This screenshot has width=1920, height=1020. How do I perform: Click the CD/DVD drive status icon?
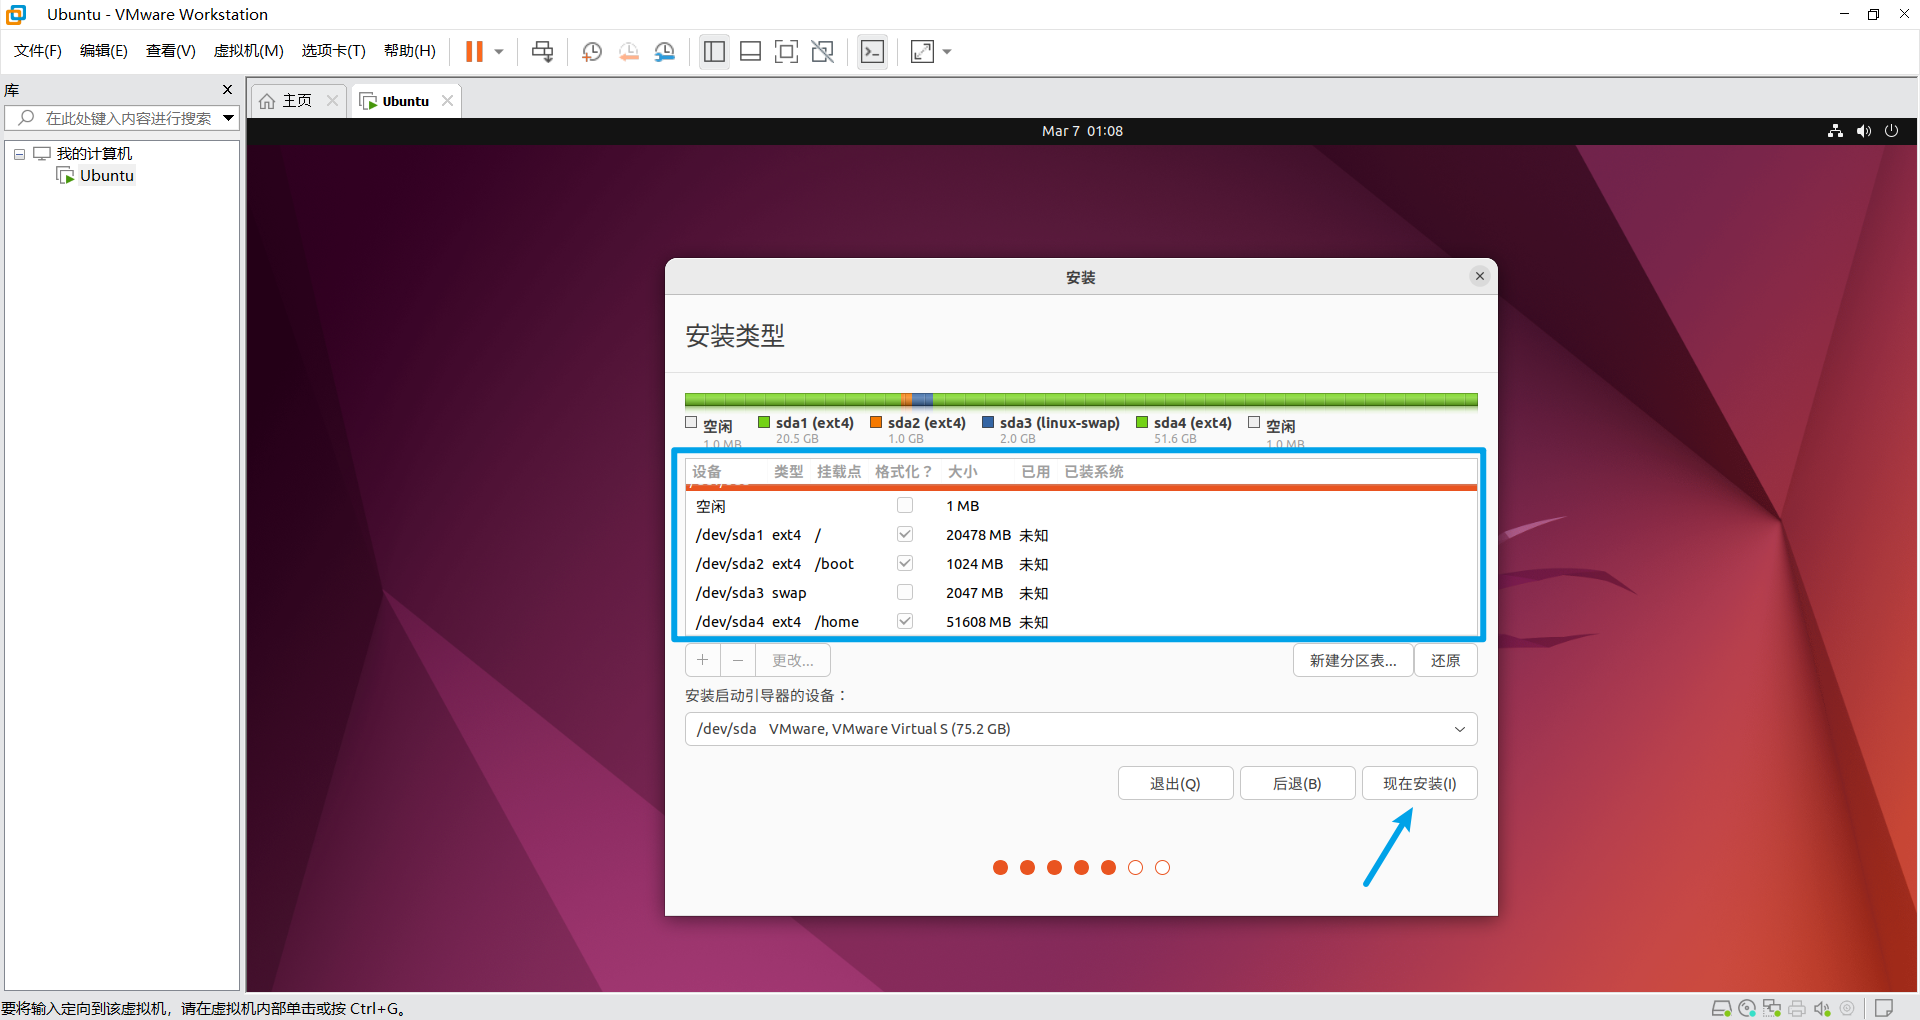(x=1747, y=1008)
